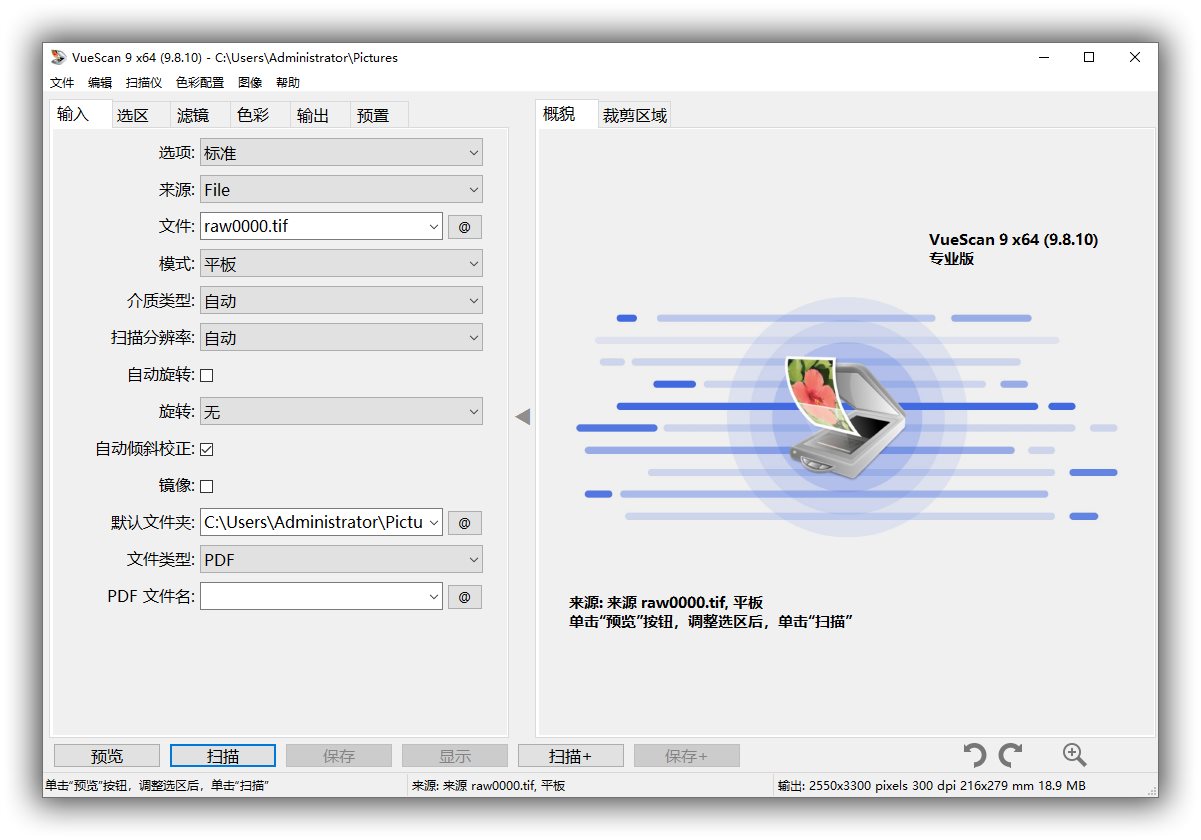Image resolution: width=1201 pixels, height=840 pixels.
Task: Select the 概貌 preview tab
Action: coord(567,114)
